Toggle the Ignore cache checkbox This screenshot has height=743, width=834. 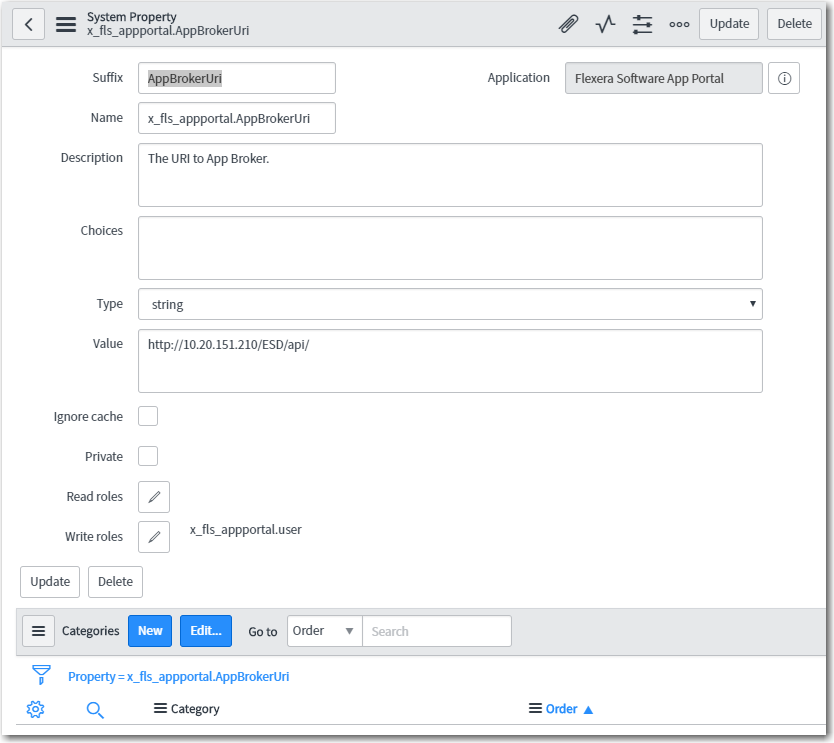[x=148, y=416]
